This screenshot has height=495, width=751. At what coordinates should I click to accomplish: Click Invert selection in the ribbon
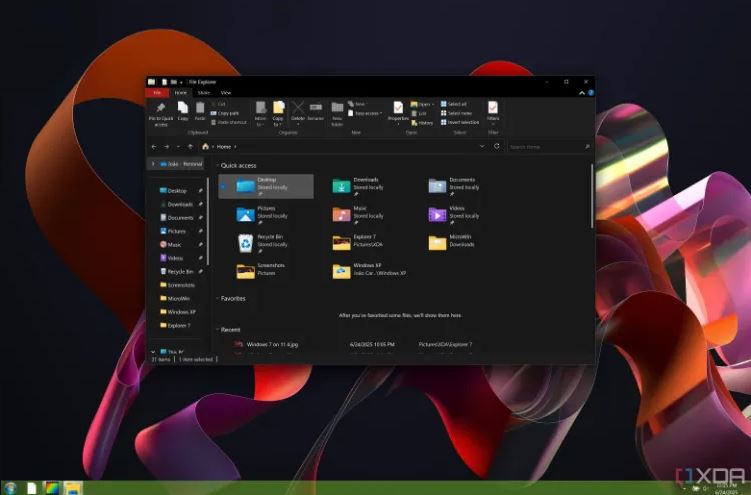[x=460, y=122]
